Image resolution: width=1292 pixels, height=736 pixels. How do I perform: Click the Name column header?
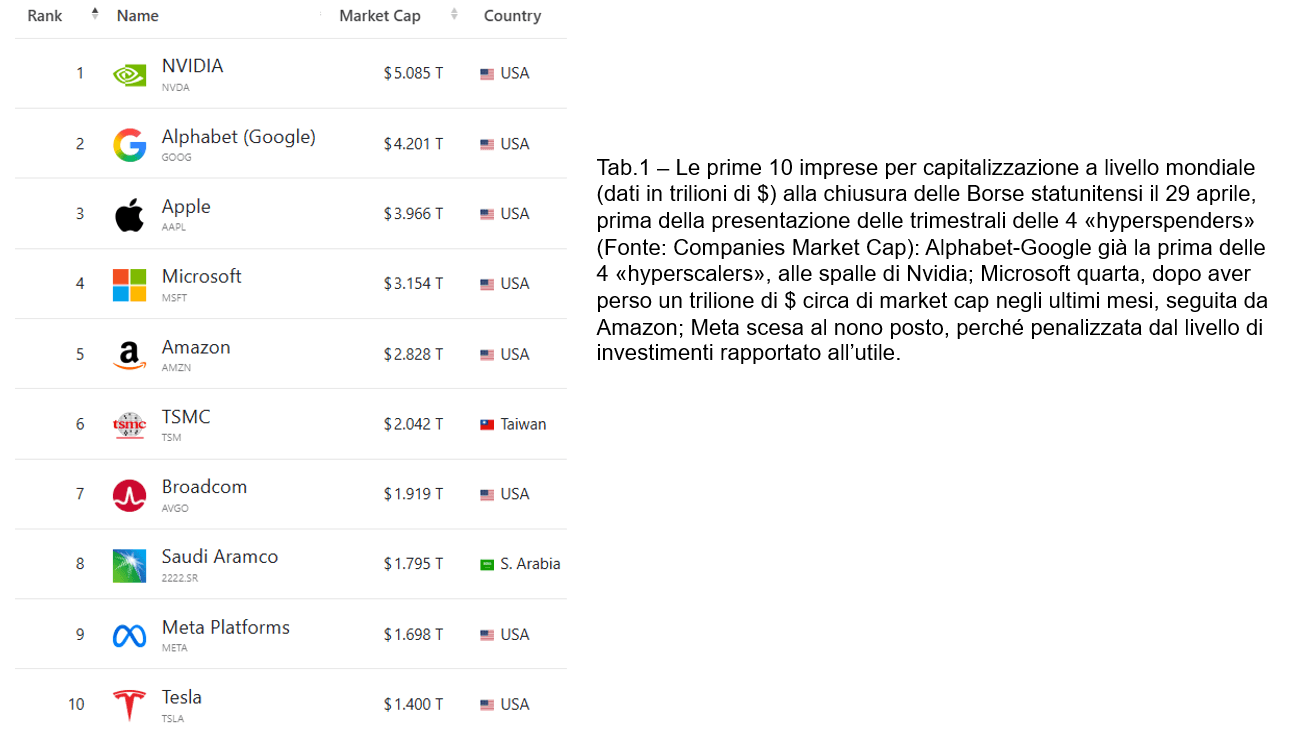(137, 16)
